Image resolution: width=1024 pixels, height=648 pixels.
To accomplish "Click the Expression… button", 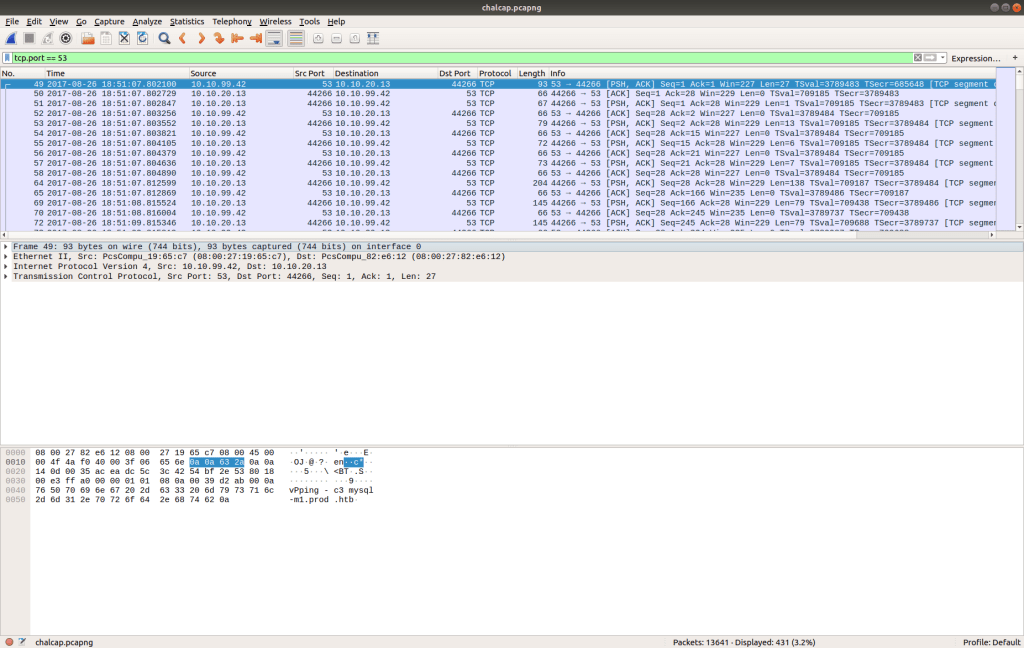I will 976,58.
